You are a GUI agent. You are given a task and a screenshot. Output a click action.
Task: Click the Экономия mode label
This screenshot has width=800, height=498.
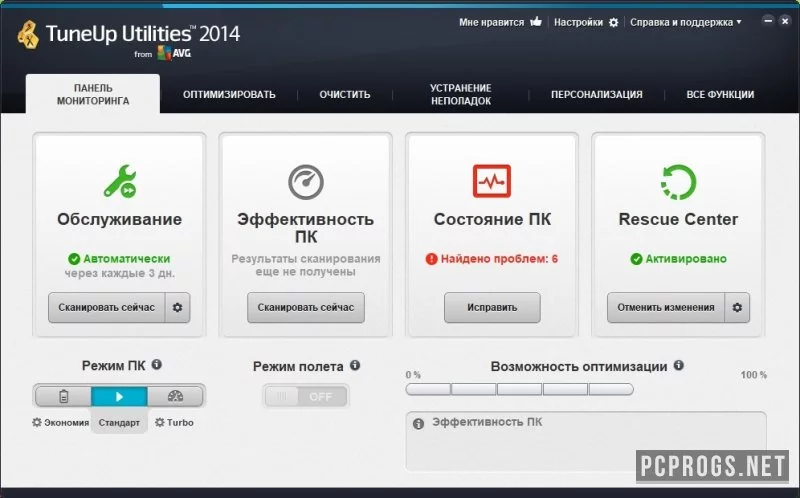click(66, 422)
